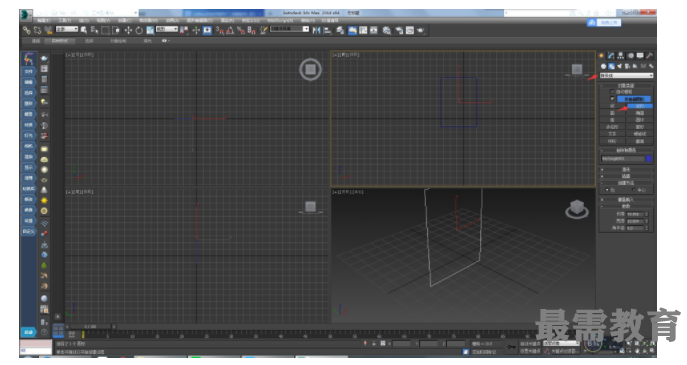Open Select by Name dialog
The width and height of the screenshot is (687, 365).
click(94, 30)
